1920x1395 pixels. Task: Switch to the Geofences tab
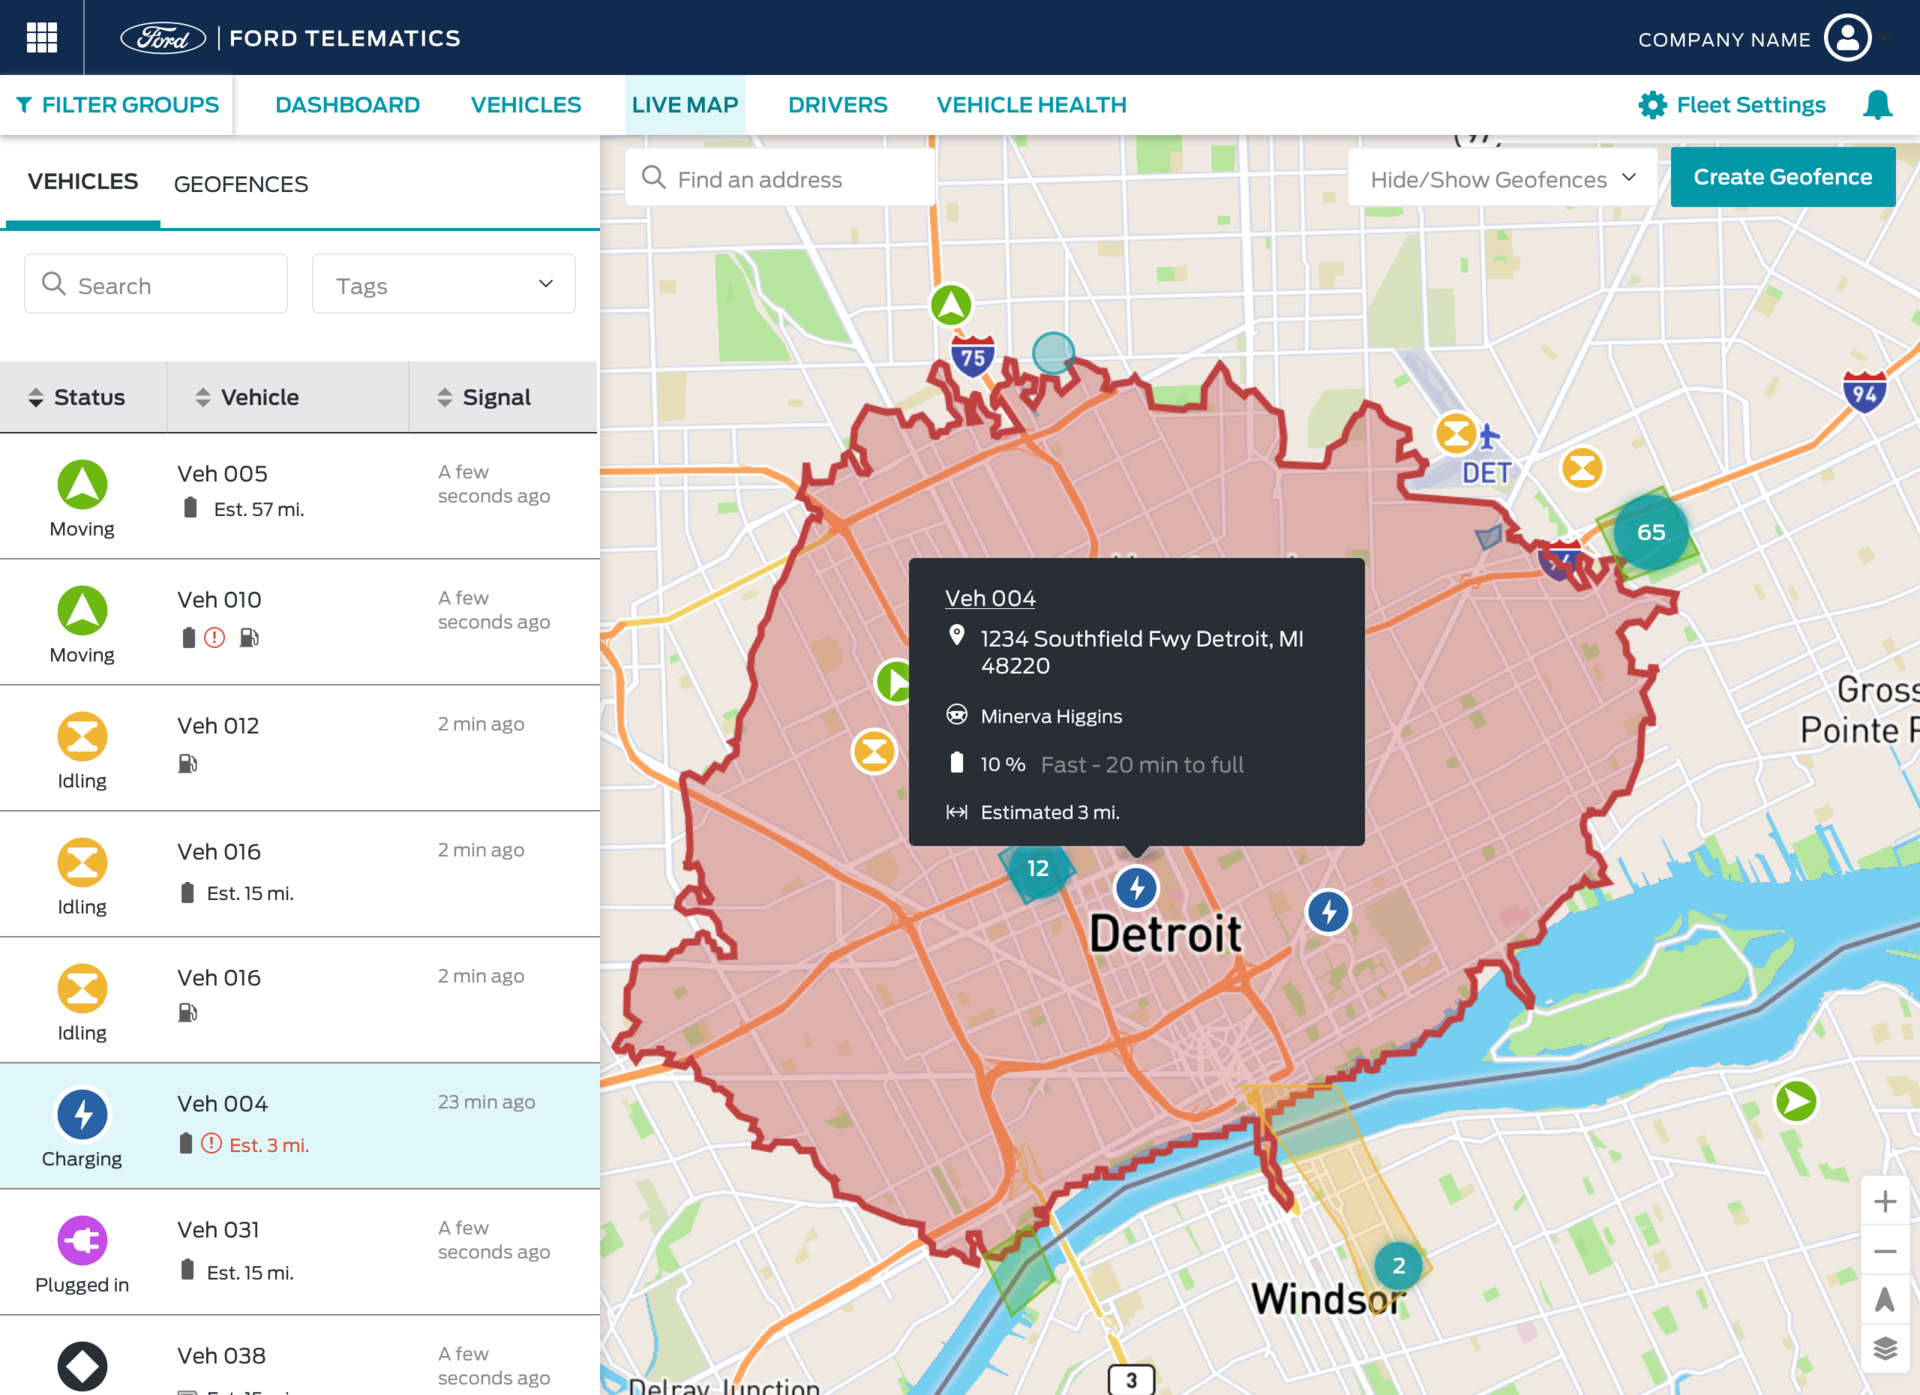[240, 184]
